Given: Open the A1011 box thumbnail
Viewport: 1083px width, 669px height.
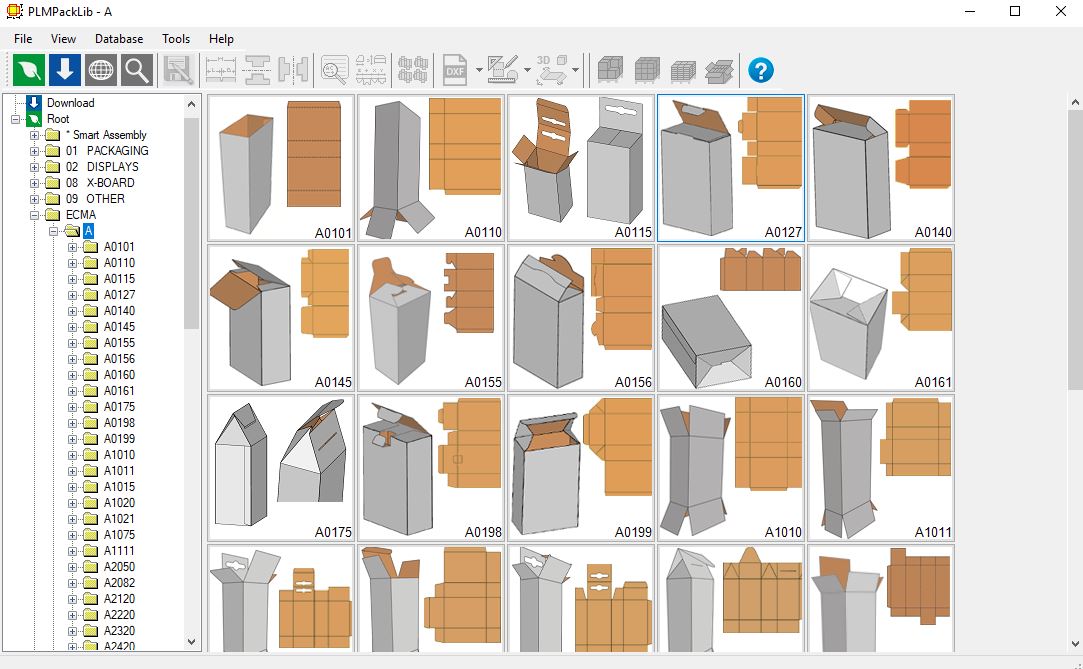Looking at the screenshot, I should pos(881,468).
